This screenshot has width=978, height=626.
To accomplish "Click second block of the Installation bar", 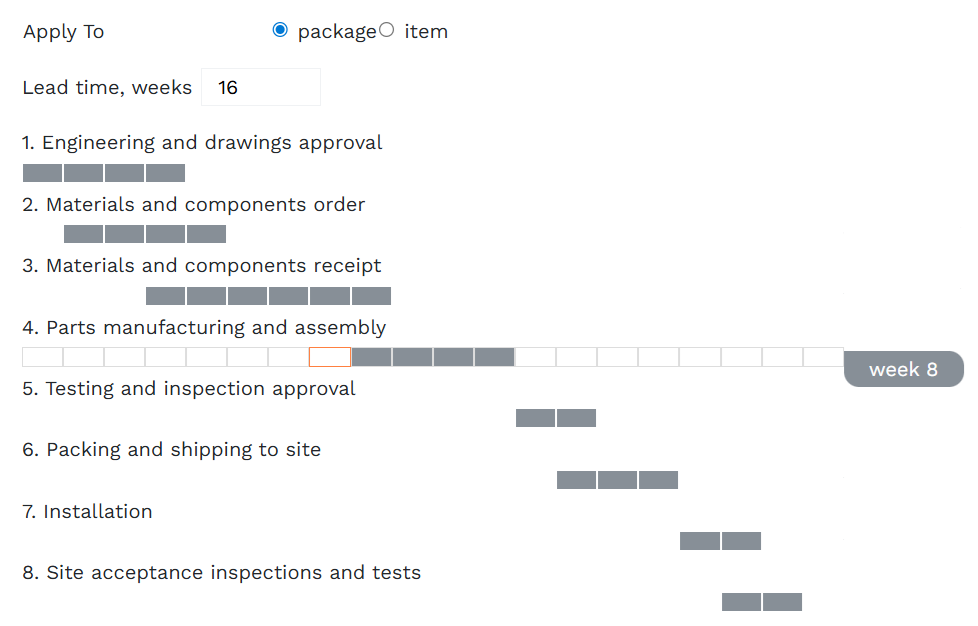I will (x=741, y=541).
